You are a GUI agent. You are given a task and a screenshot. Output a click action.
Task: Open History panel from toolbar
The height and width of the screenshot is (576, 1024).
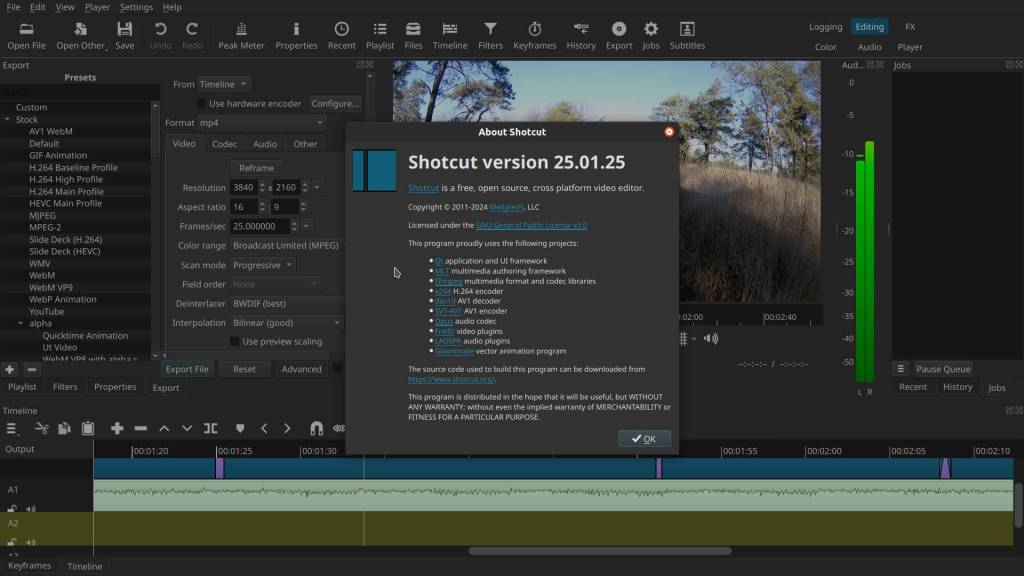pos(581,36)
